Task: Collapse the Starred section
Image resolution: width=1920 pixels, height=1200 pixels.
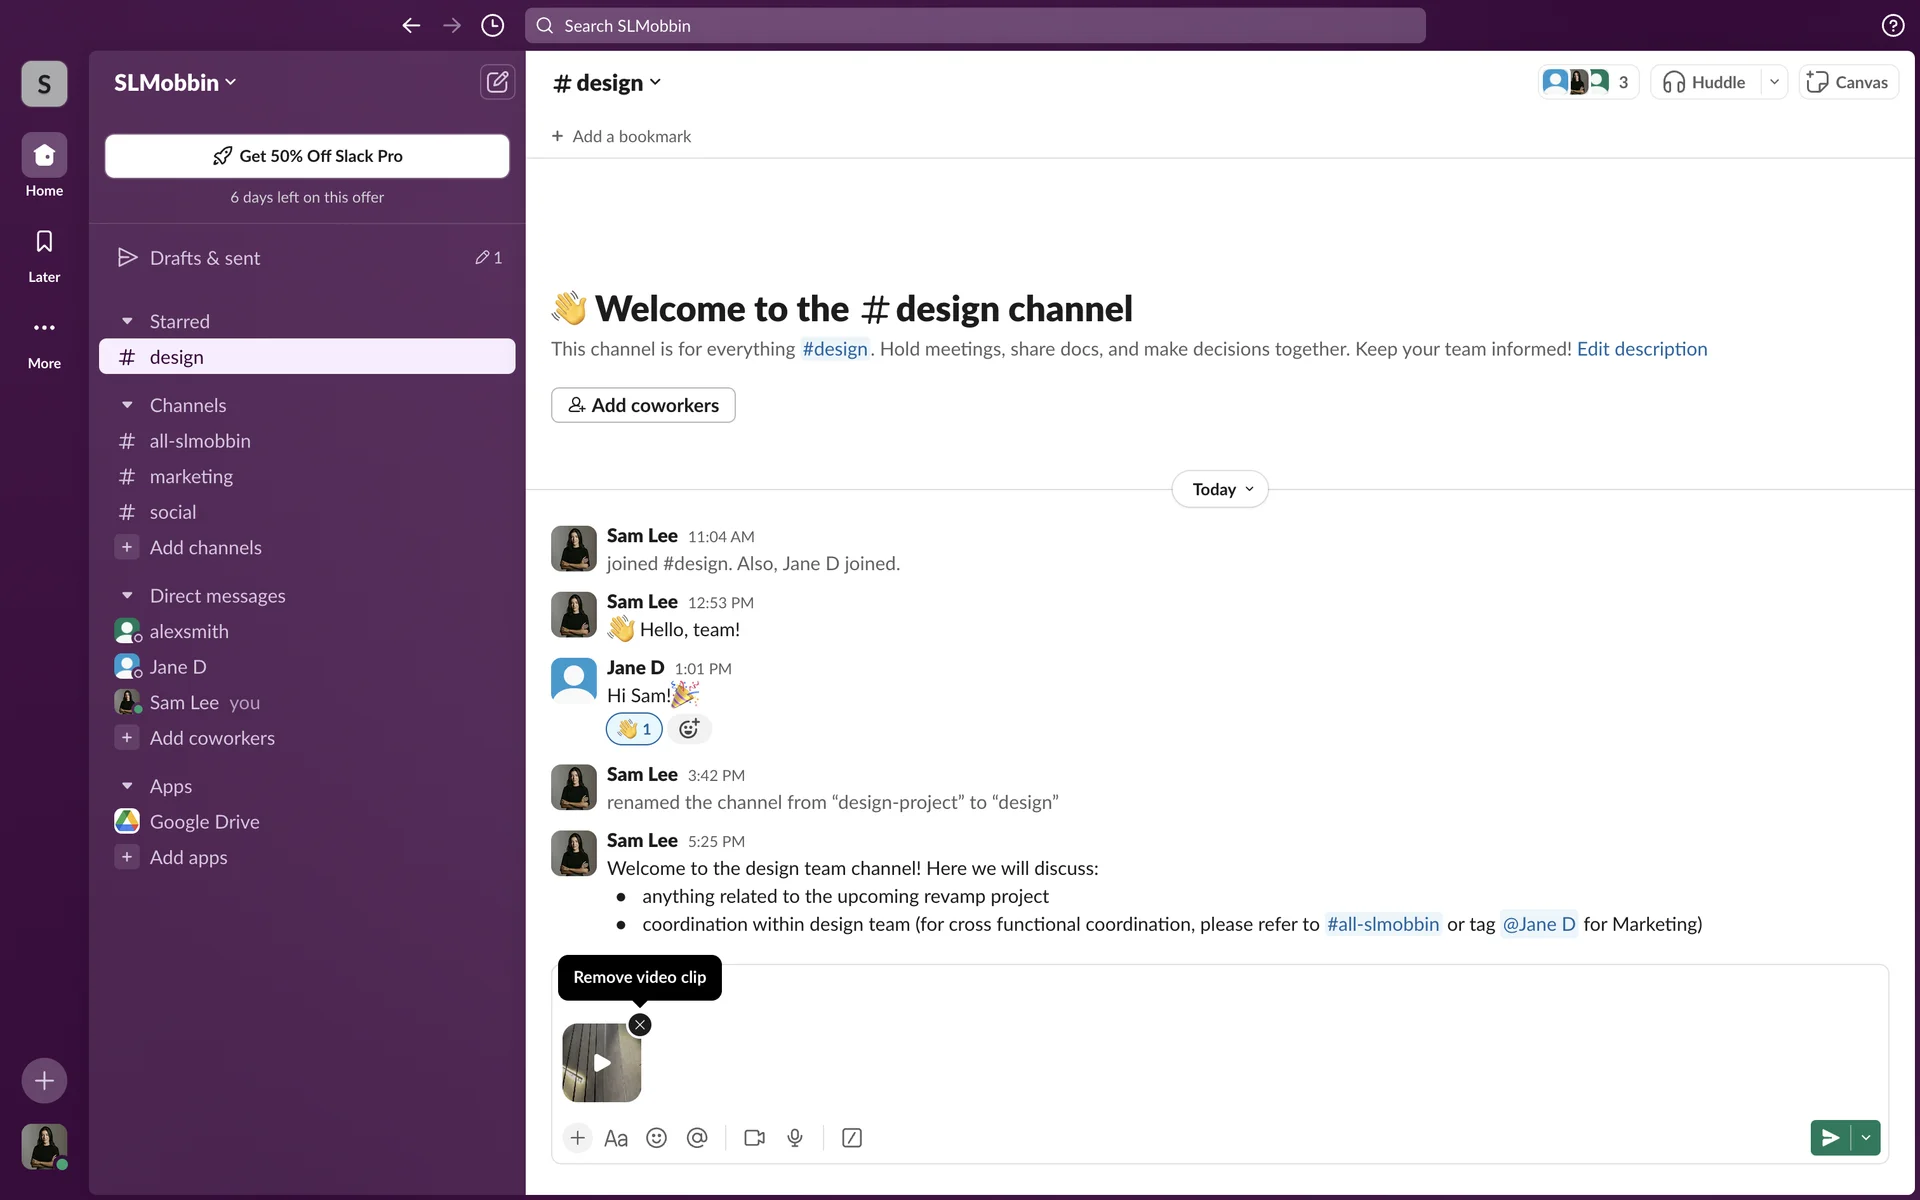Action: click(x=127, y=321)
